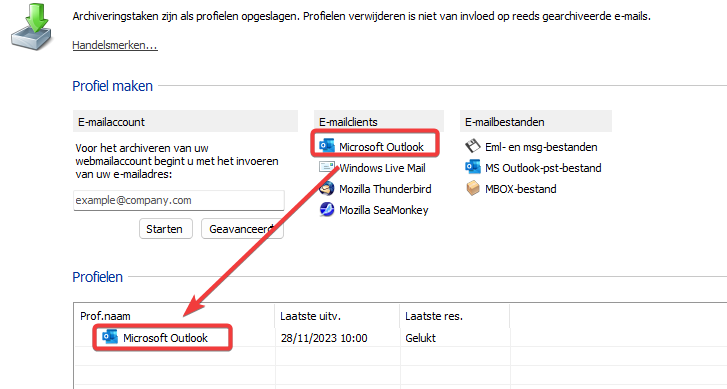Click the Outlook icon in the Profielen list
Screen dimensions: 727x389
click(110, 337)
